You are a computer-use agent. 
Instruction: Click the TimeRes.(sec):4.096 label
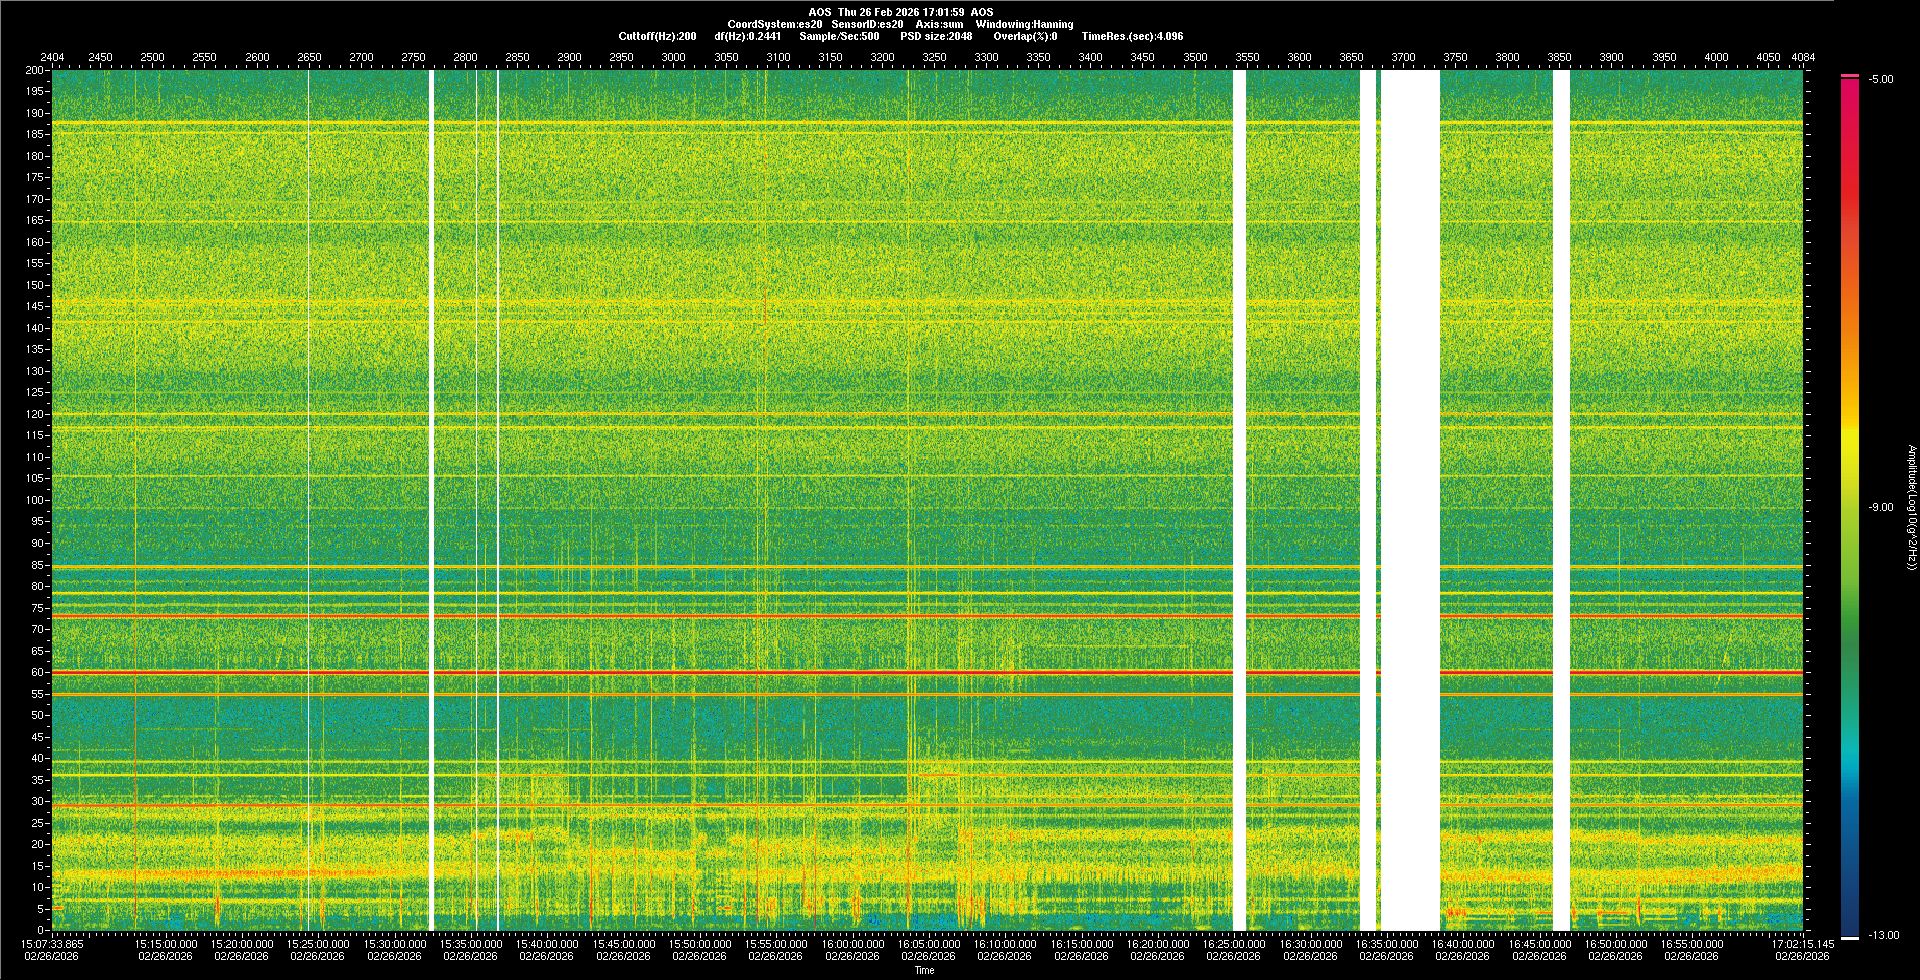pyautogui.click(x=1132, y=36)
